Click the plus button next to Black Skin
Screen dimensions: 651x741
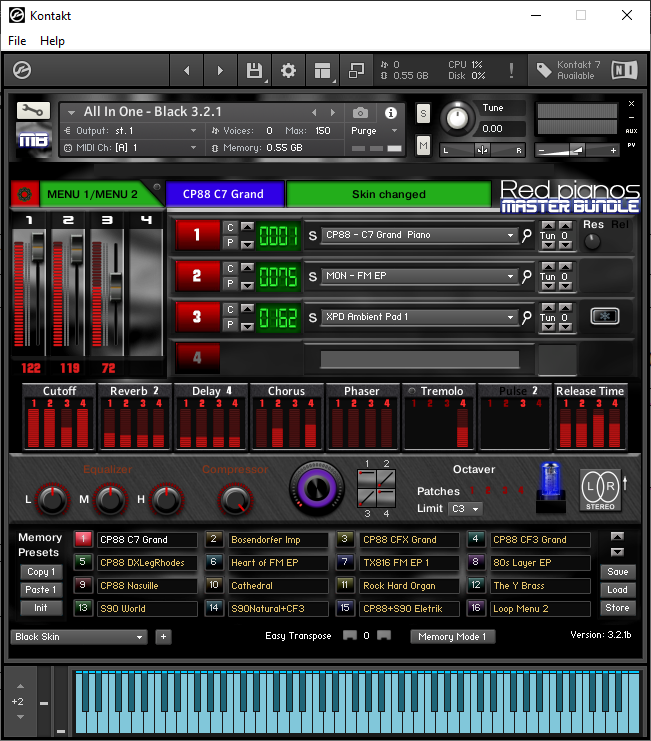163,637
